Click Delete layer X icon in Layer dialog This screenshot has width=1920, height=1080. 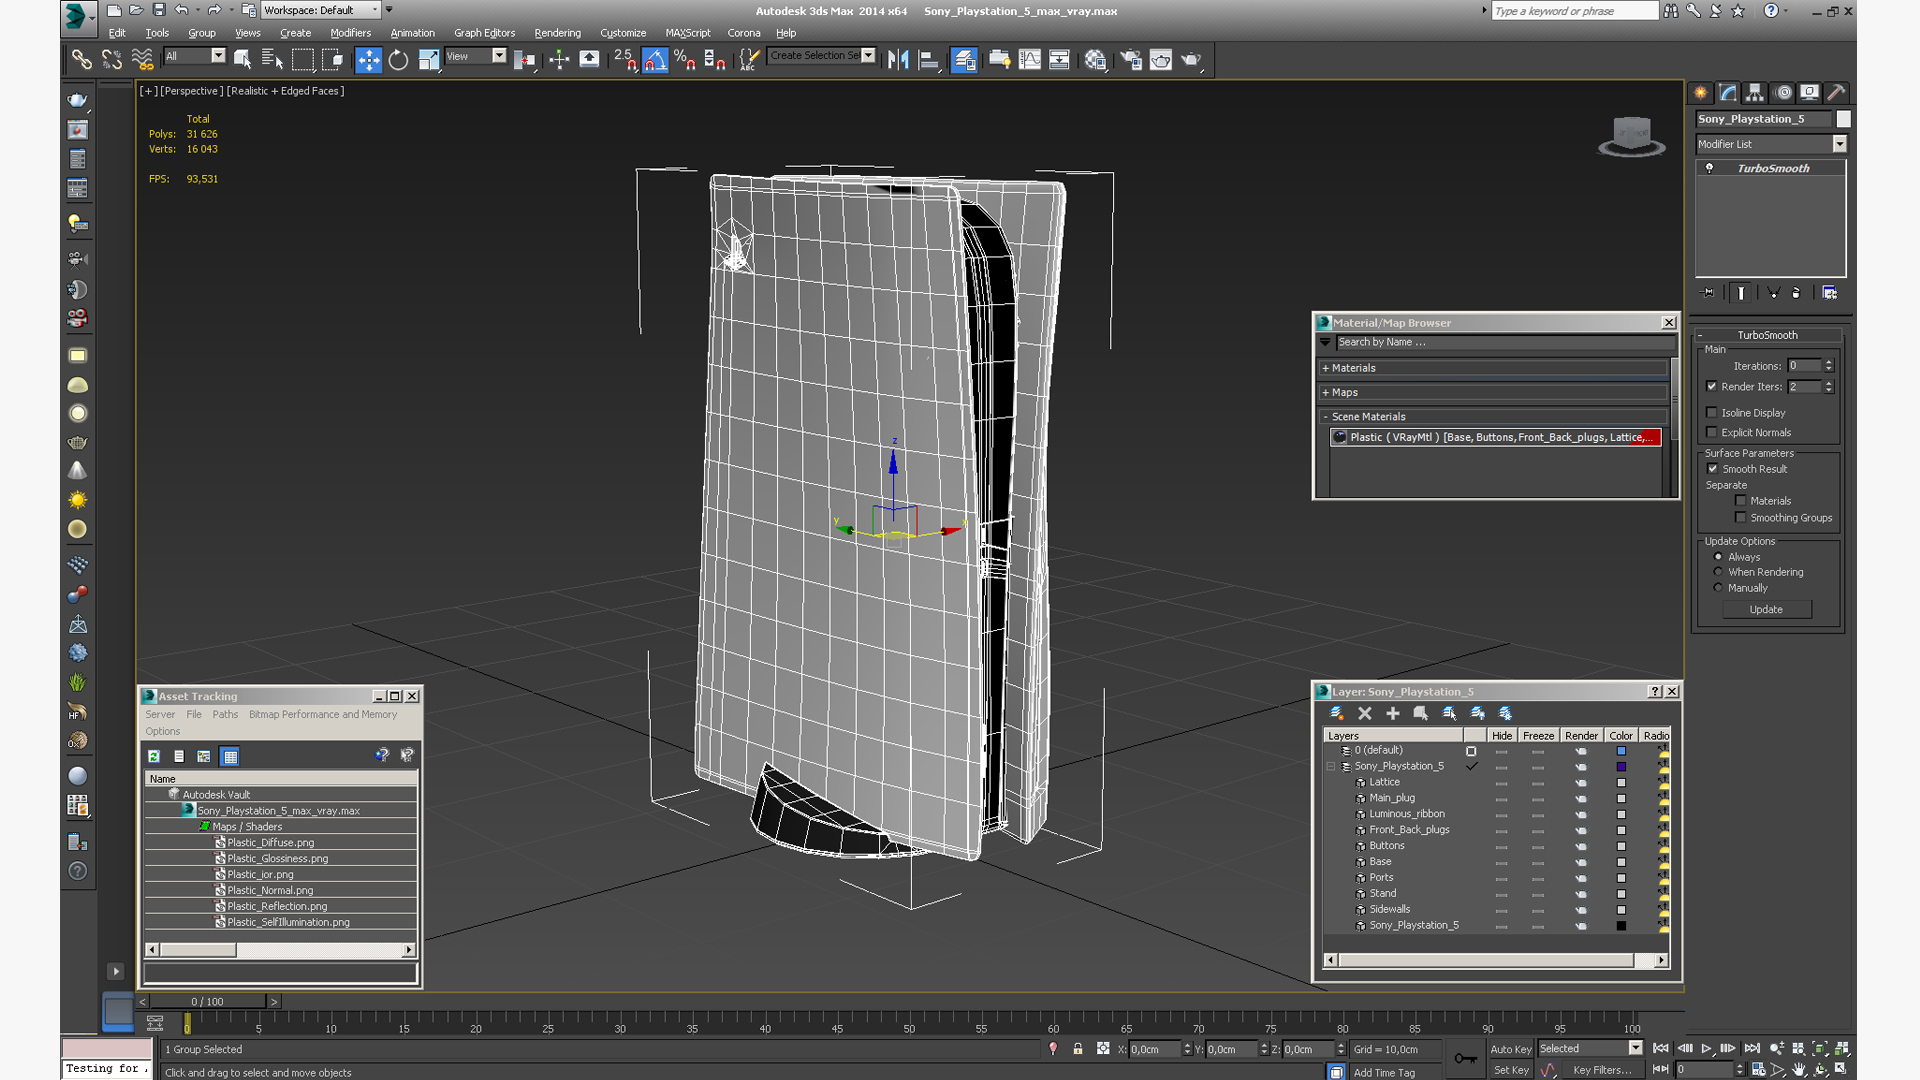click(x=1365, y=713)
